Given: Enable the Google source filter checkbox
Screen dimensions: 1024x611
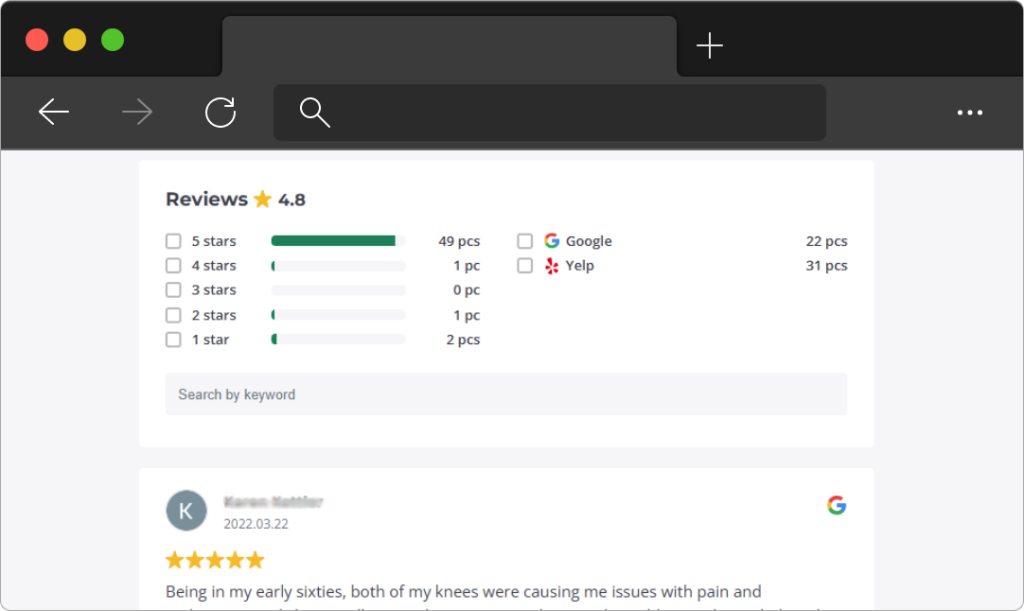Looking at the screenshot, I should tap(525, 241).
